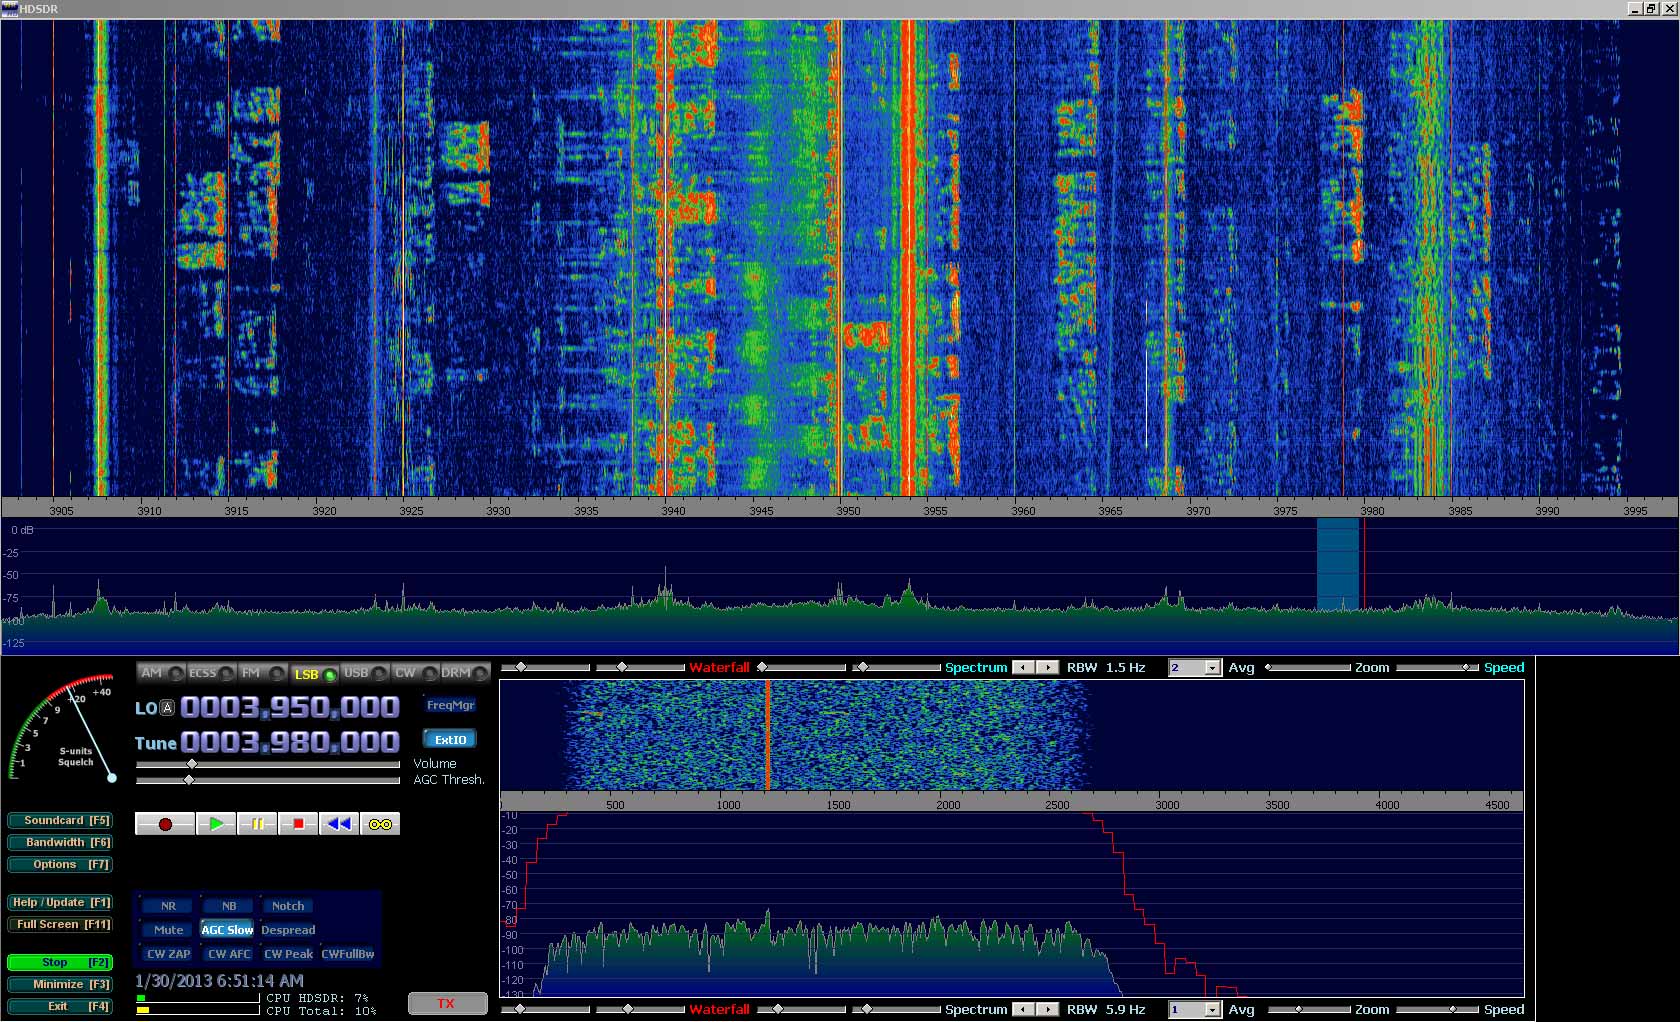Screen dimensions: 1680x1022
Task: Adjust the AGC Thresh. slider
Action: point(268,780)
